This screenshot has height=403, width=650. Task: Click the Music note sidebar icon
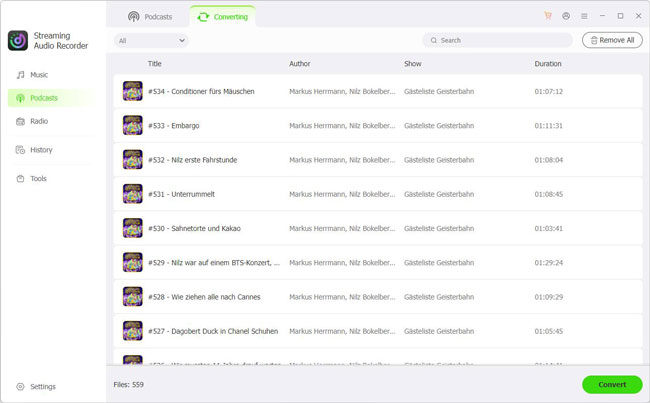click(20, 75)
